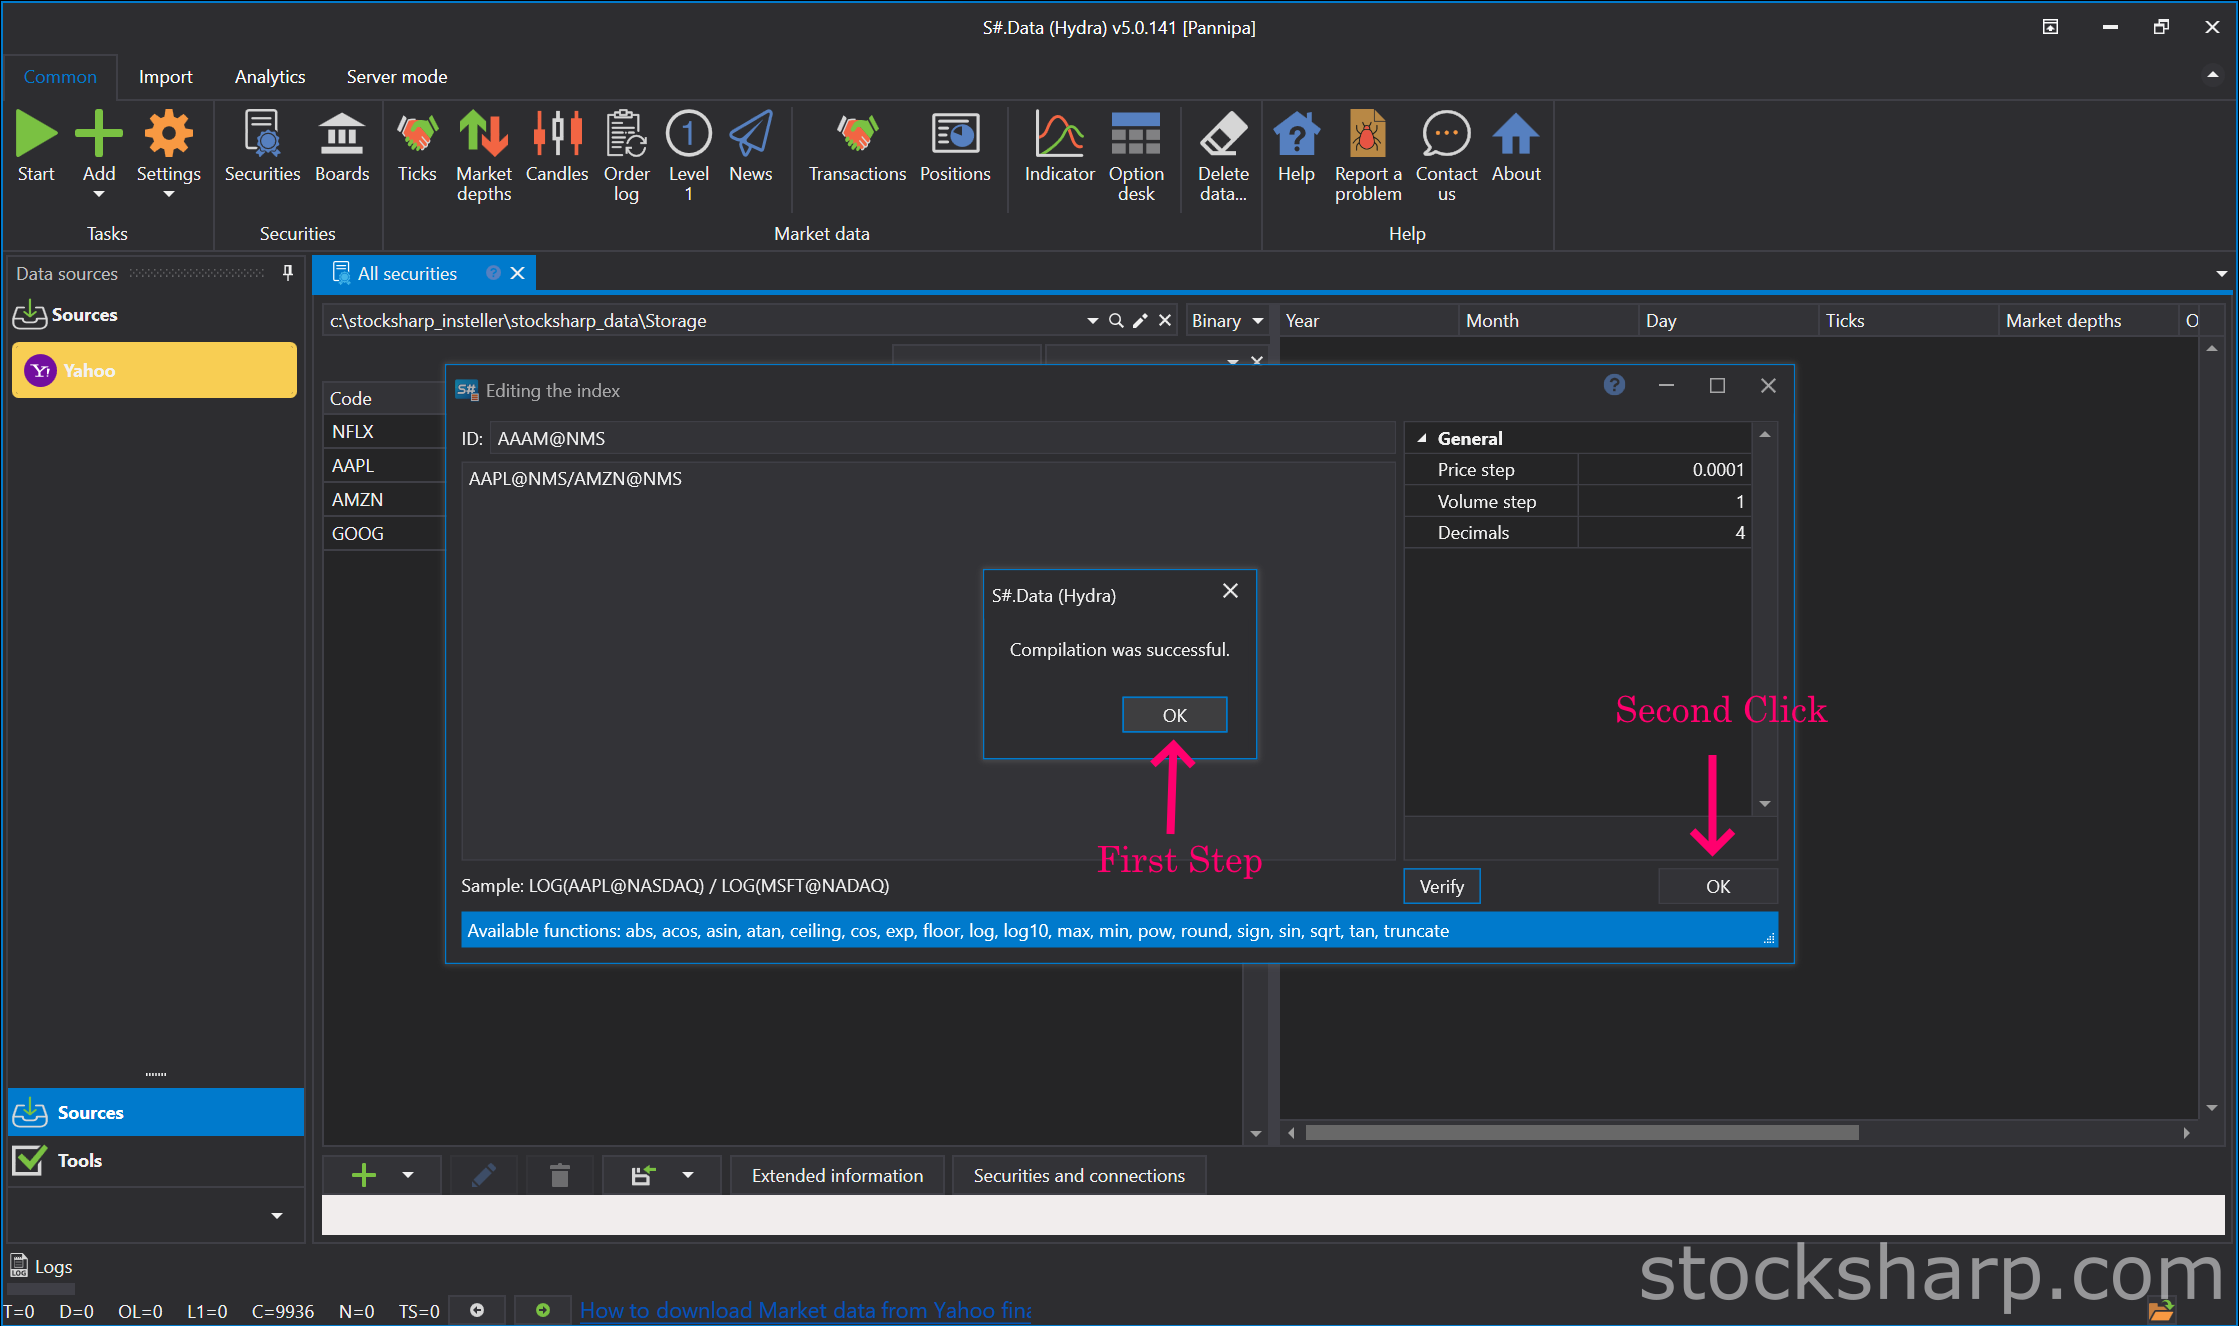Switch to the Server mode tab
Image resolution: width=2239 pixels, height=1326 pixels.
[x=396, y=77]
